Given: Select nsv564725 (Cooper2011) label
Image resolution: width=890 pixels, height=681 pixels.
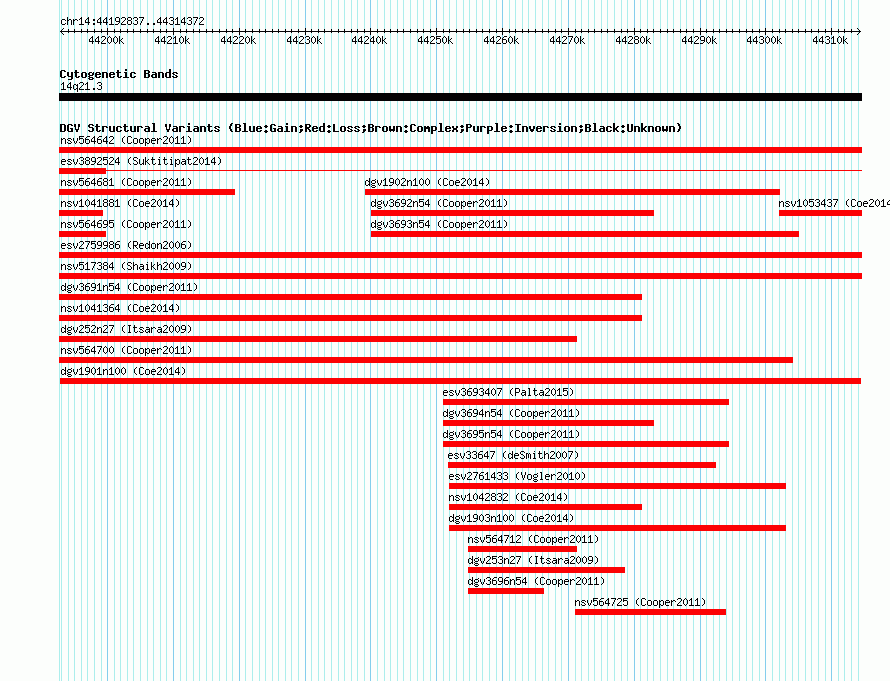Looking at the screenshot, I should coord(640,602).
